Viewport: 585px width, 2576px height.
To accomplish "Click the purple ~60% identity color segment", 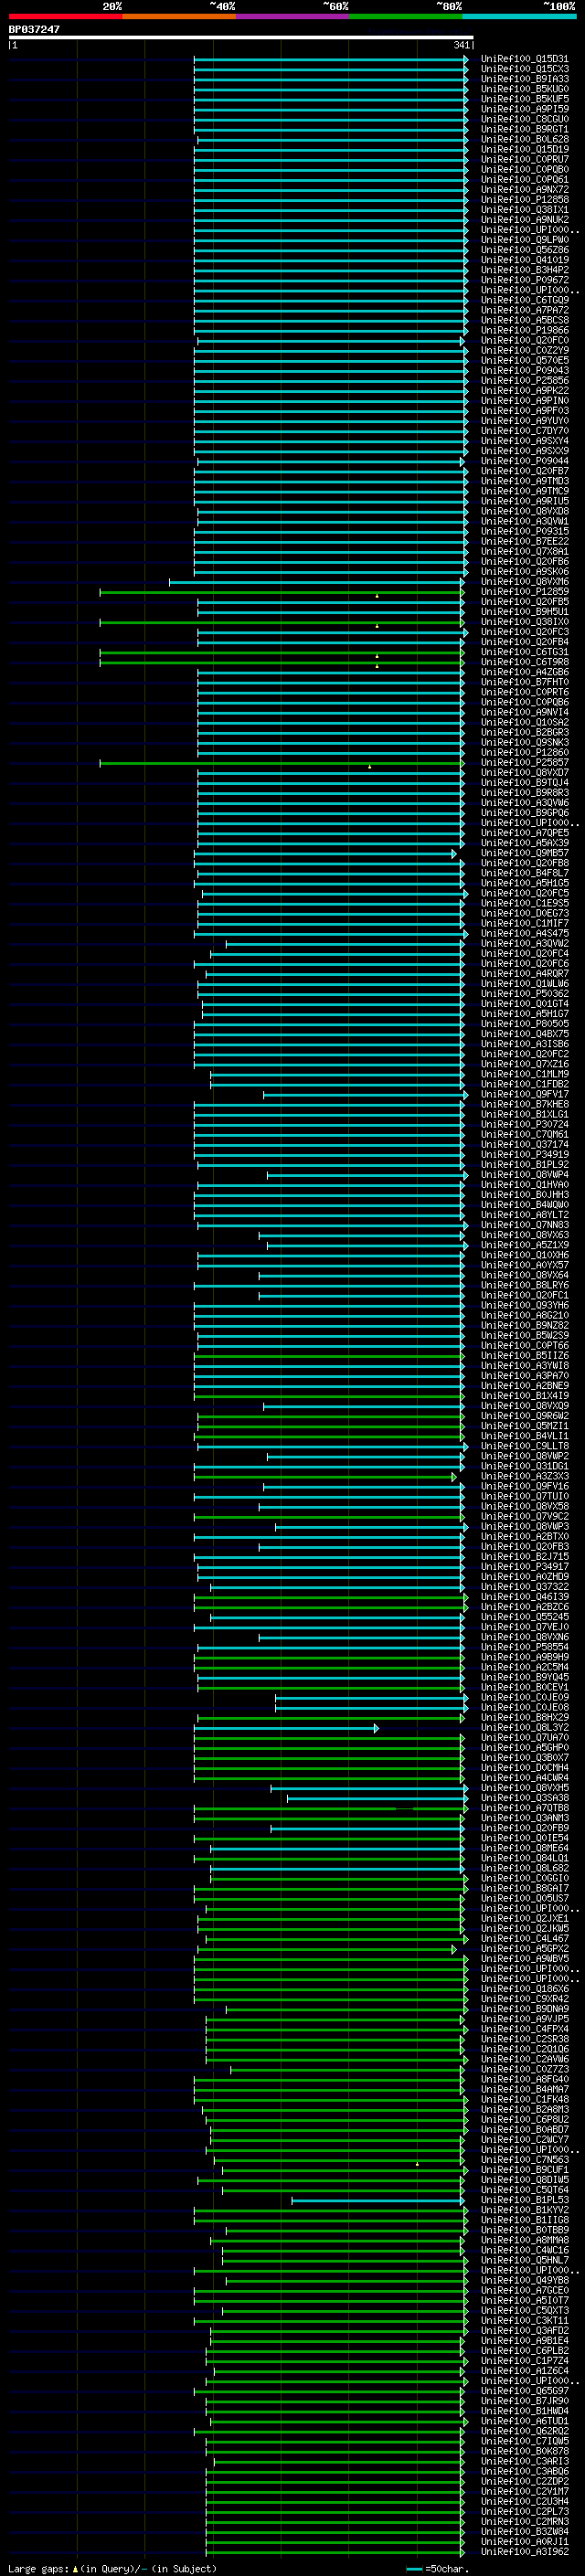I will point(292,16).
